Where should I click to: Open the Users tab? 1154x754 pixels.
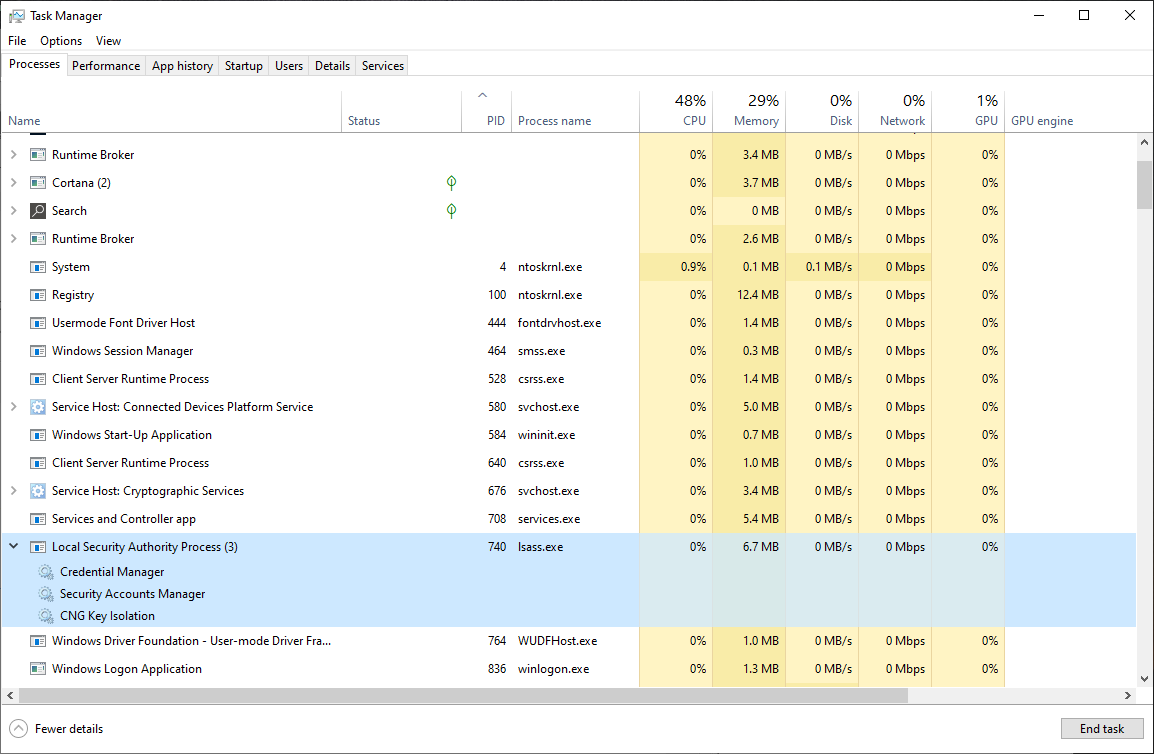click(x=289, y=66)
